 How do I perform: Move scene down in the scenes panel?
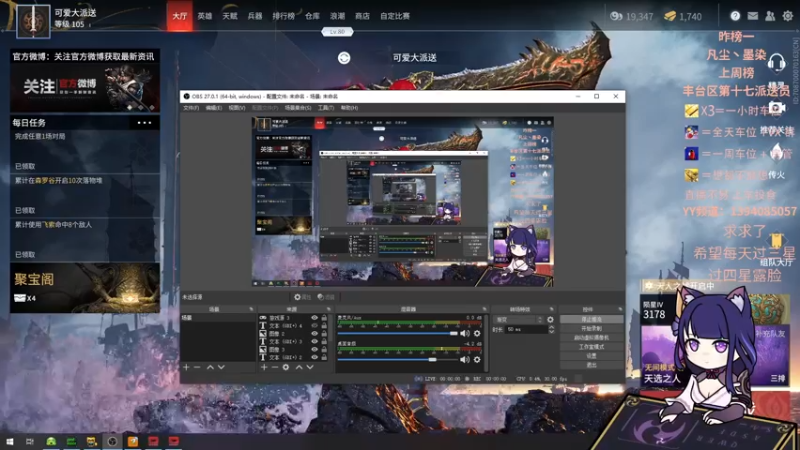[x=221, y=367]
